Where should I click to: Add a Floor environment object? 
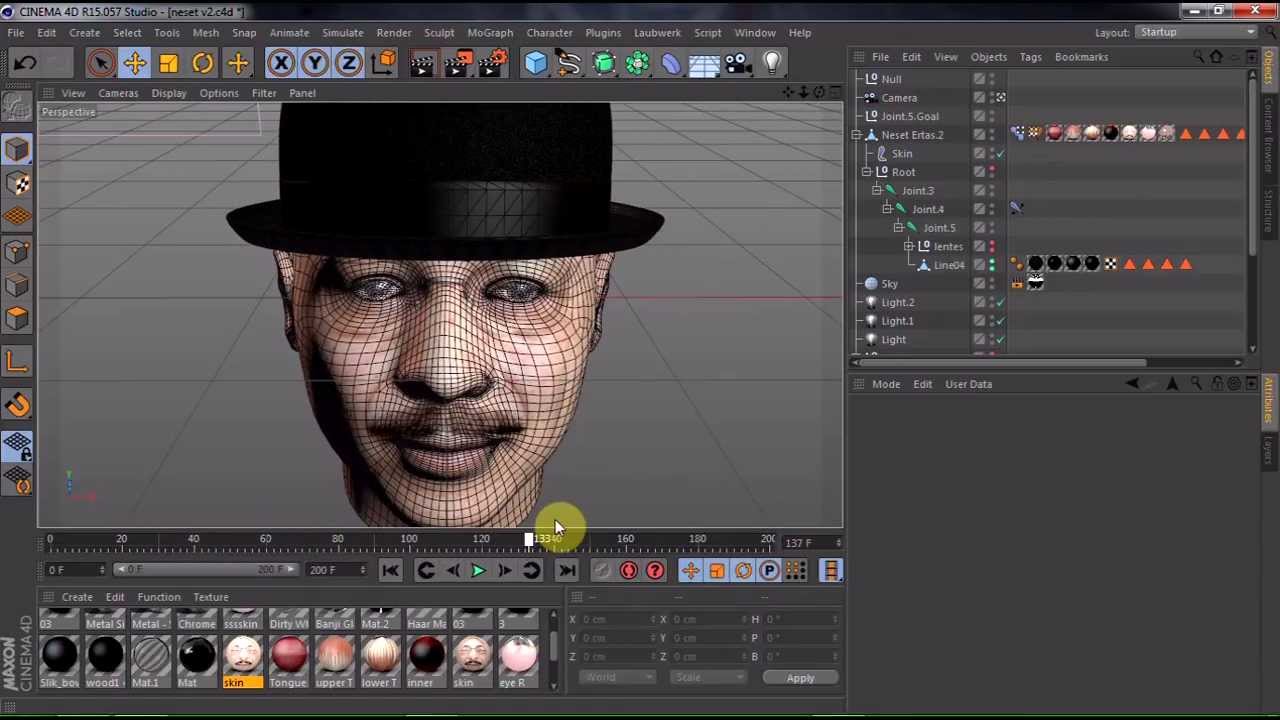[704, 64]
